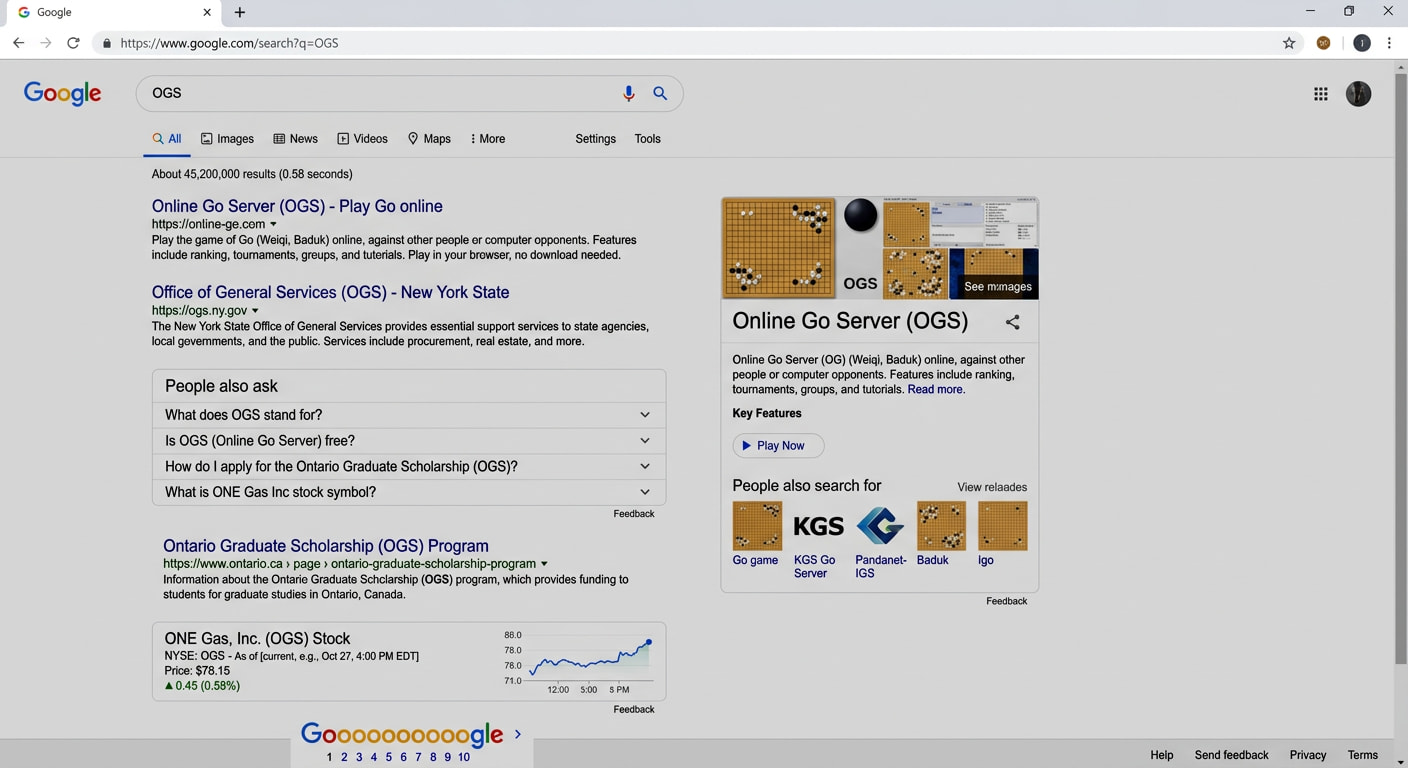Open the Chrome three-dot menu
The image size is (1408, 768).
(1389, 43)
